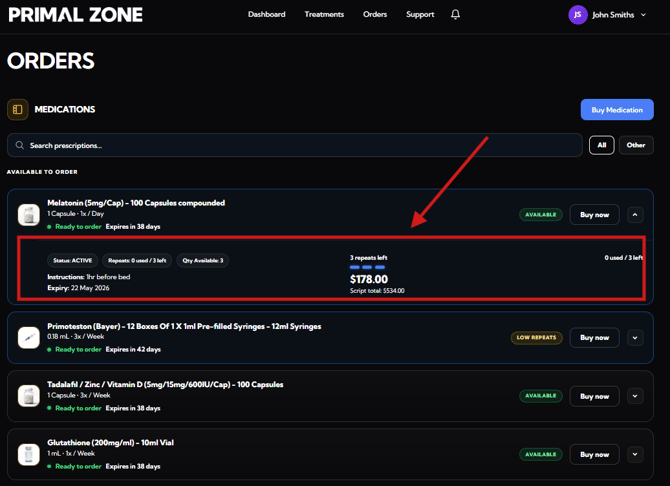Expand the Primoteston order details

point(635,338)
